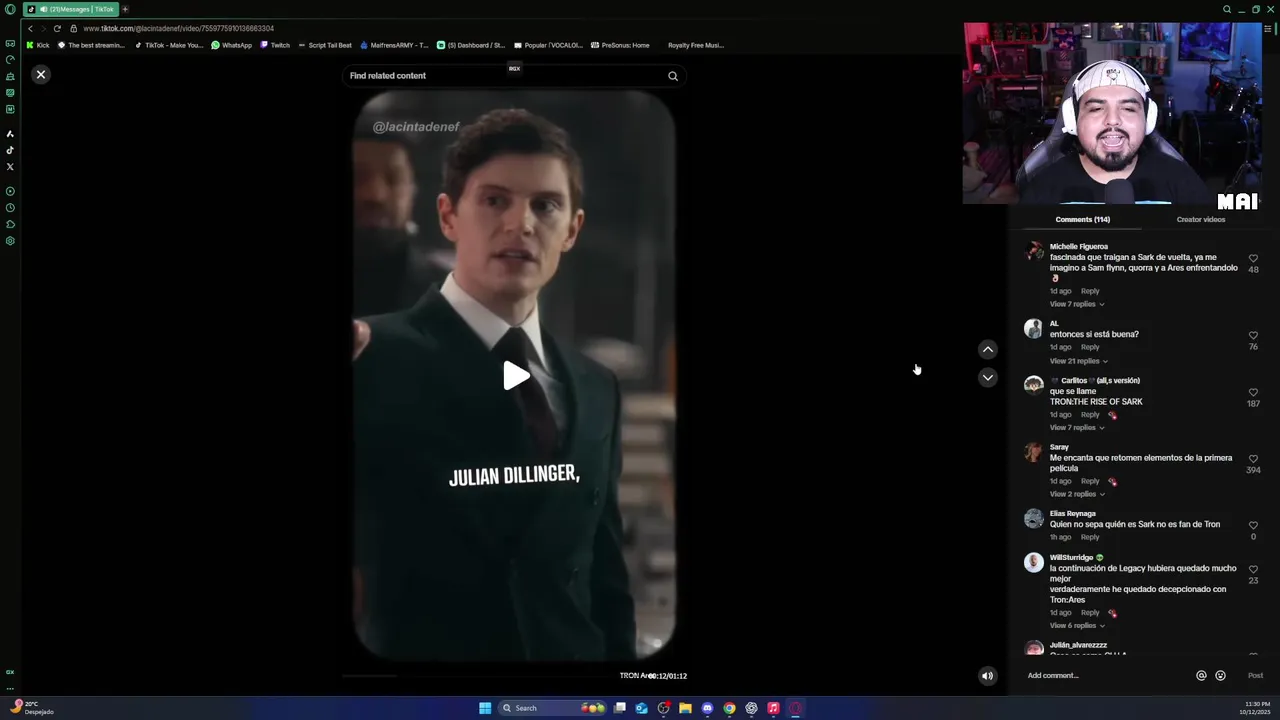Select the (21)Messages | TikTok browser tab
This screenshot has height=720, width=1280.
69,9
